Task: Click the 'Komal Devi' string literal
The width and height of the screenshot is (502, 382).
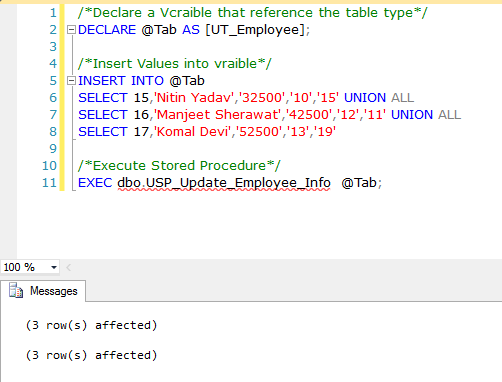Action: pos(192,132)
